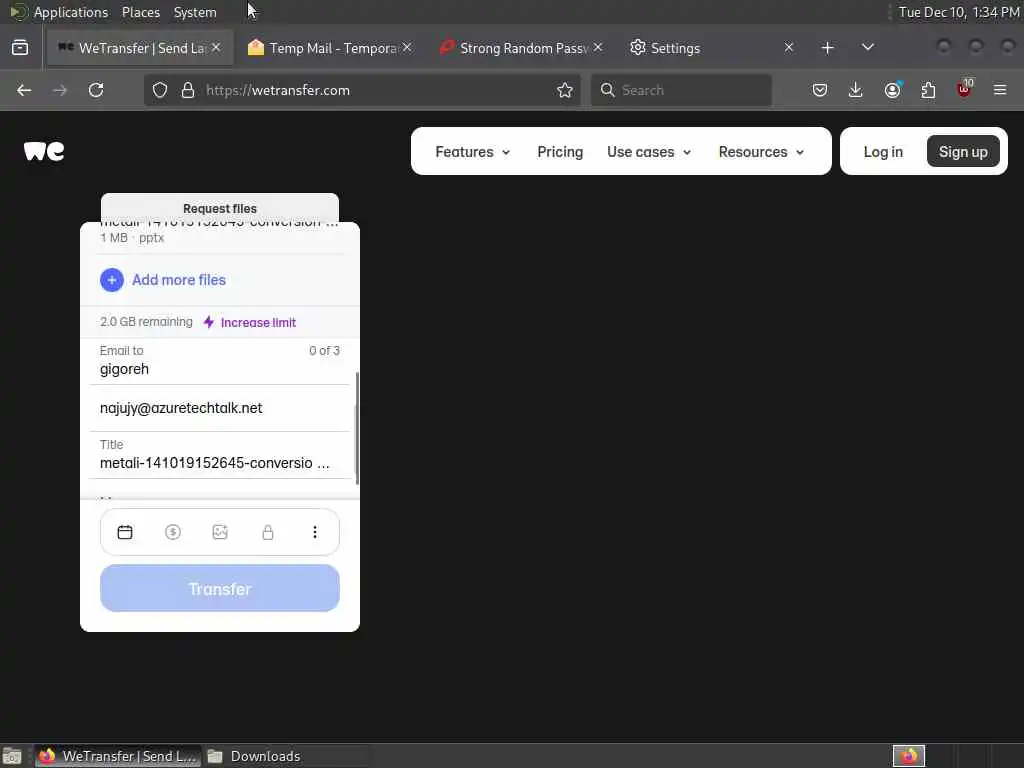Click the transfer form scrollbar
1024x768 pixels.
coord(357,428)
